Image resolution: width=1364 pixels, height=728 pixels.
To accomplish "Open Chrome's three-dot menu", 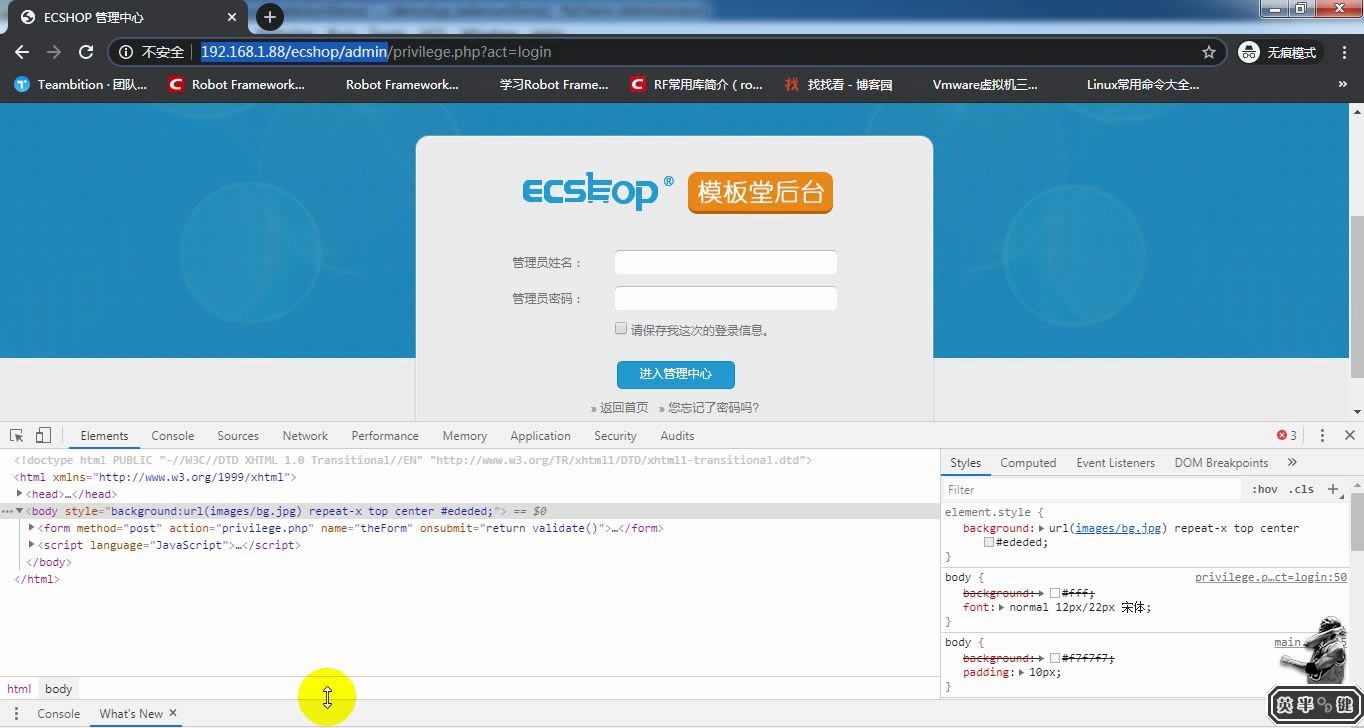I will [1344, 52].
